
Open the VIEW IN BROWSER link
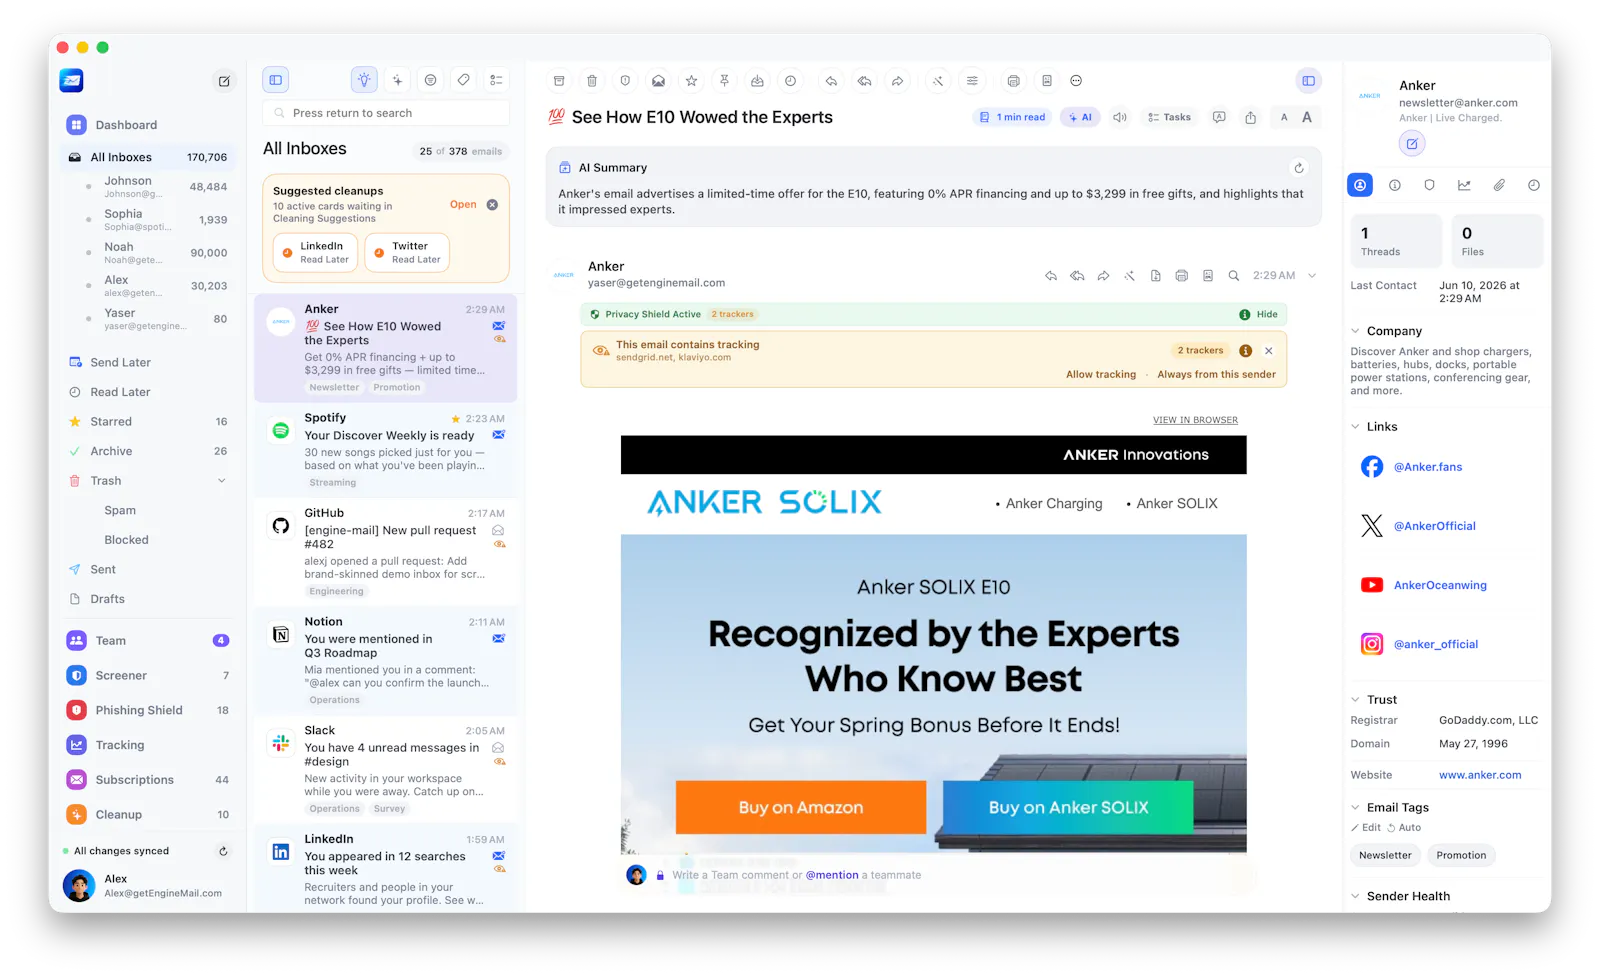(x=1195, y=420)
